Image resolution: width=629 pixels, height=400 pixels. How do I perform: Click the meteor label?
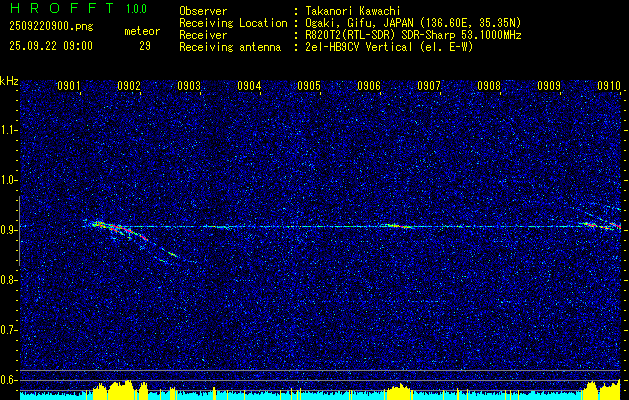[142, 31]
